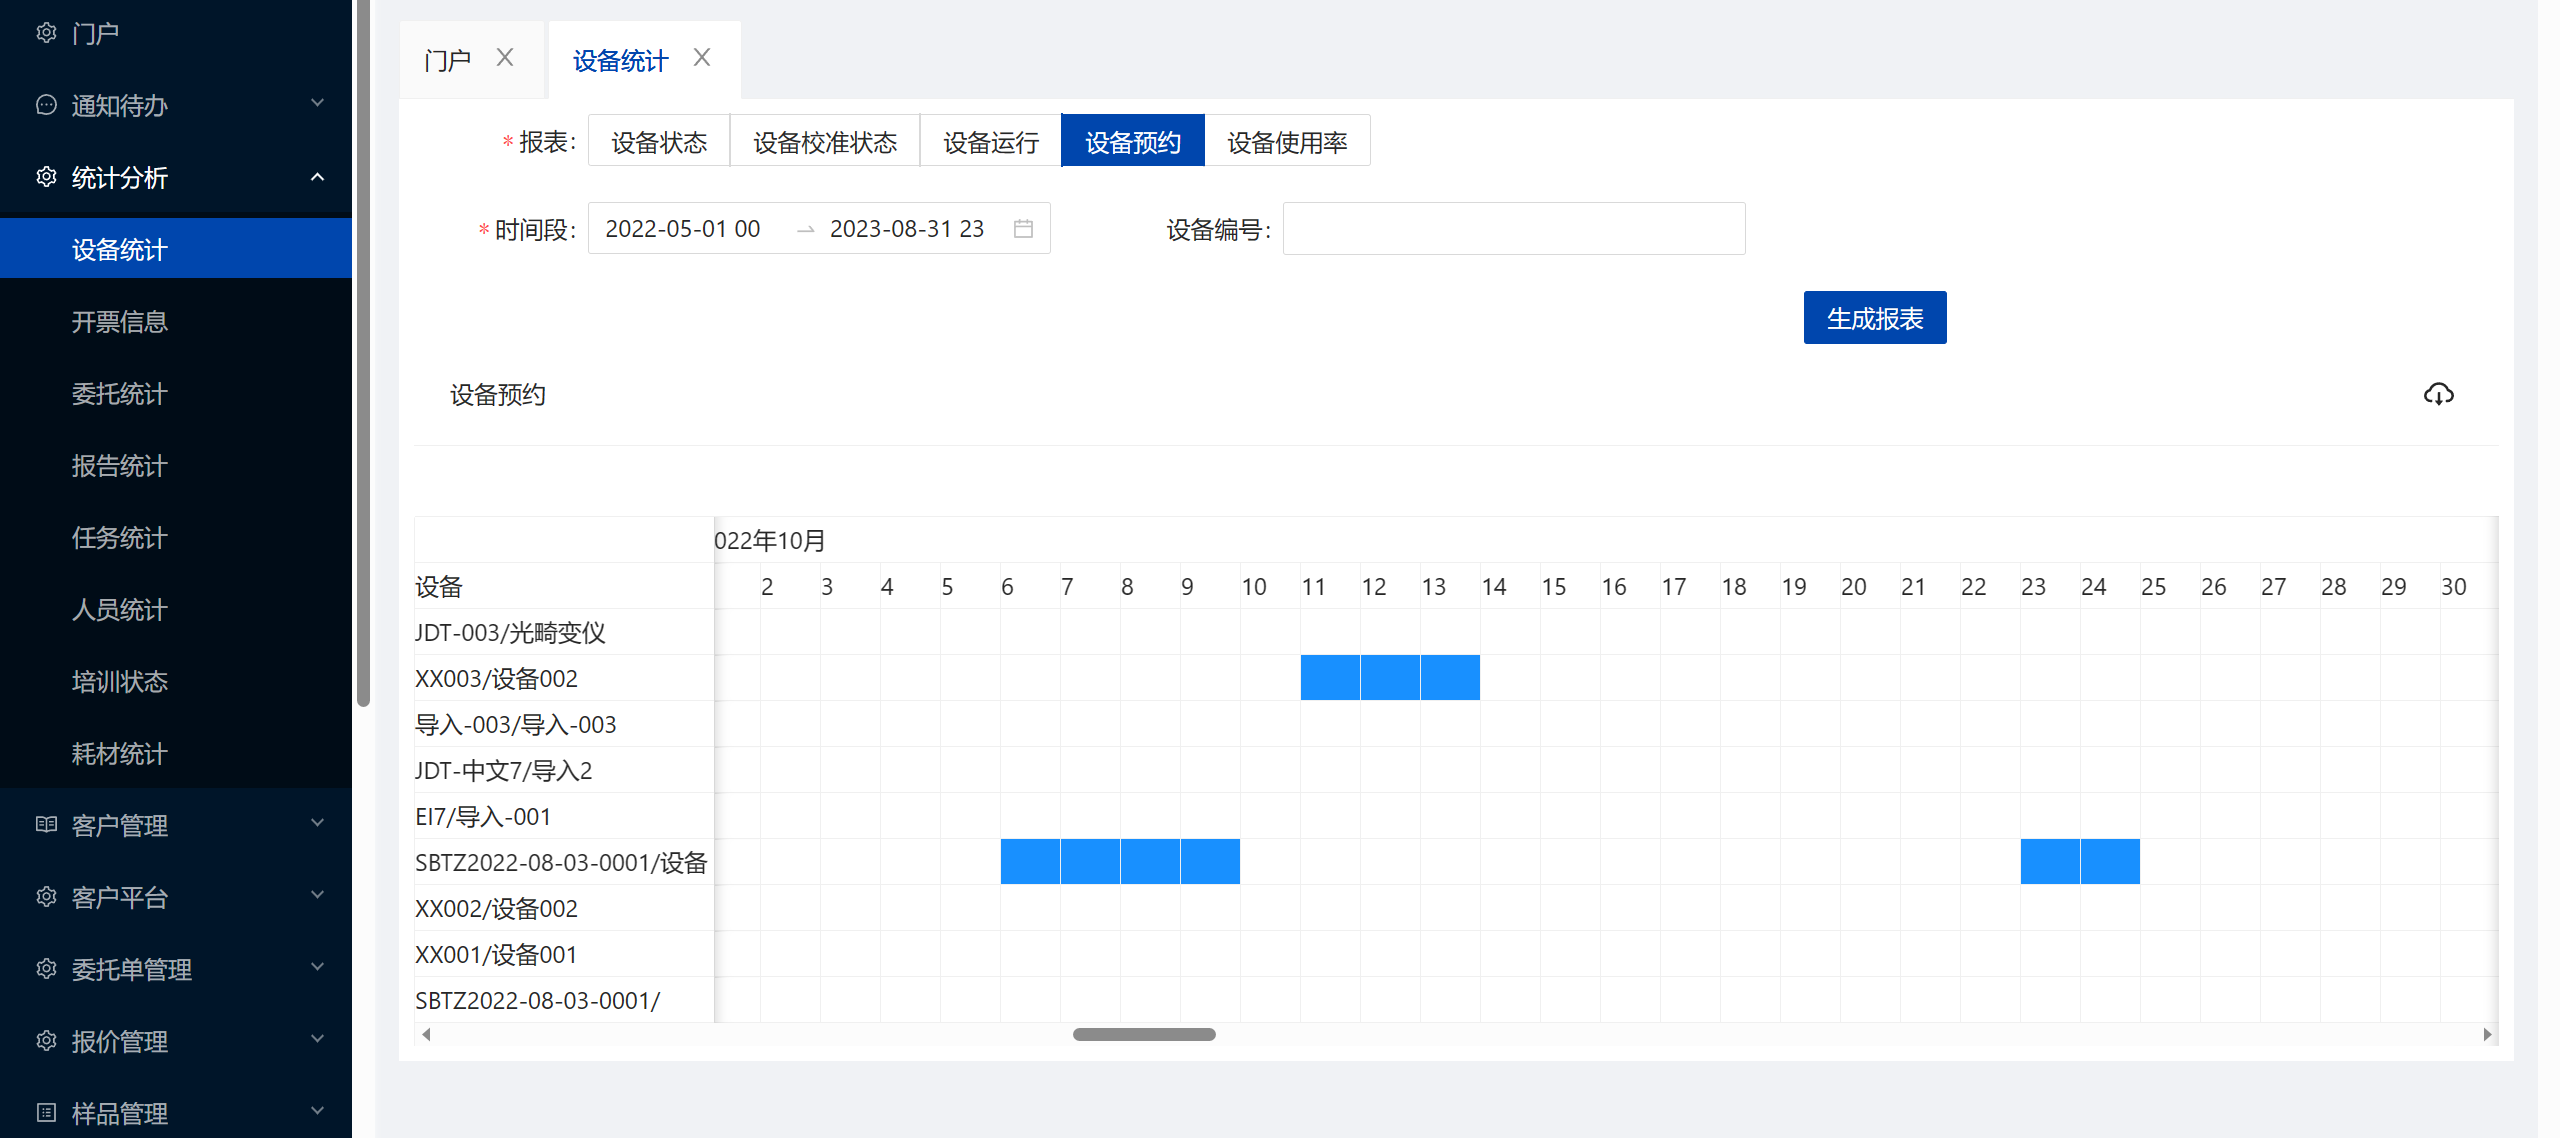Click the 设备编号 input field
This screenshot has width=2560, height=1138.
[1513, 229]
